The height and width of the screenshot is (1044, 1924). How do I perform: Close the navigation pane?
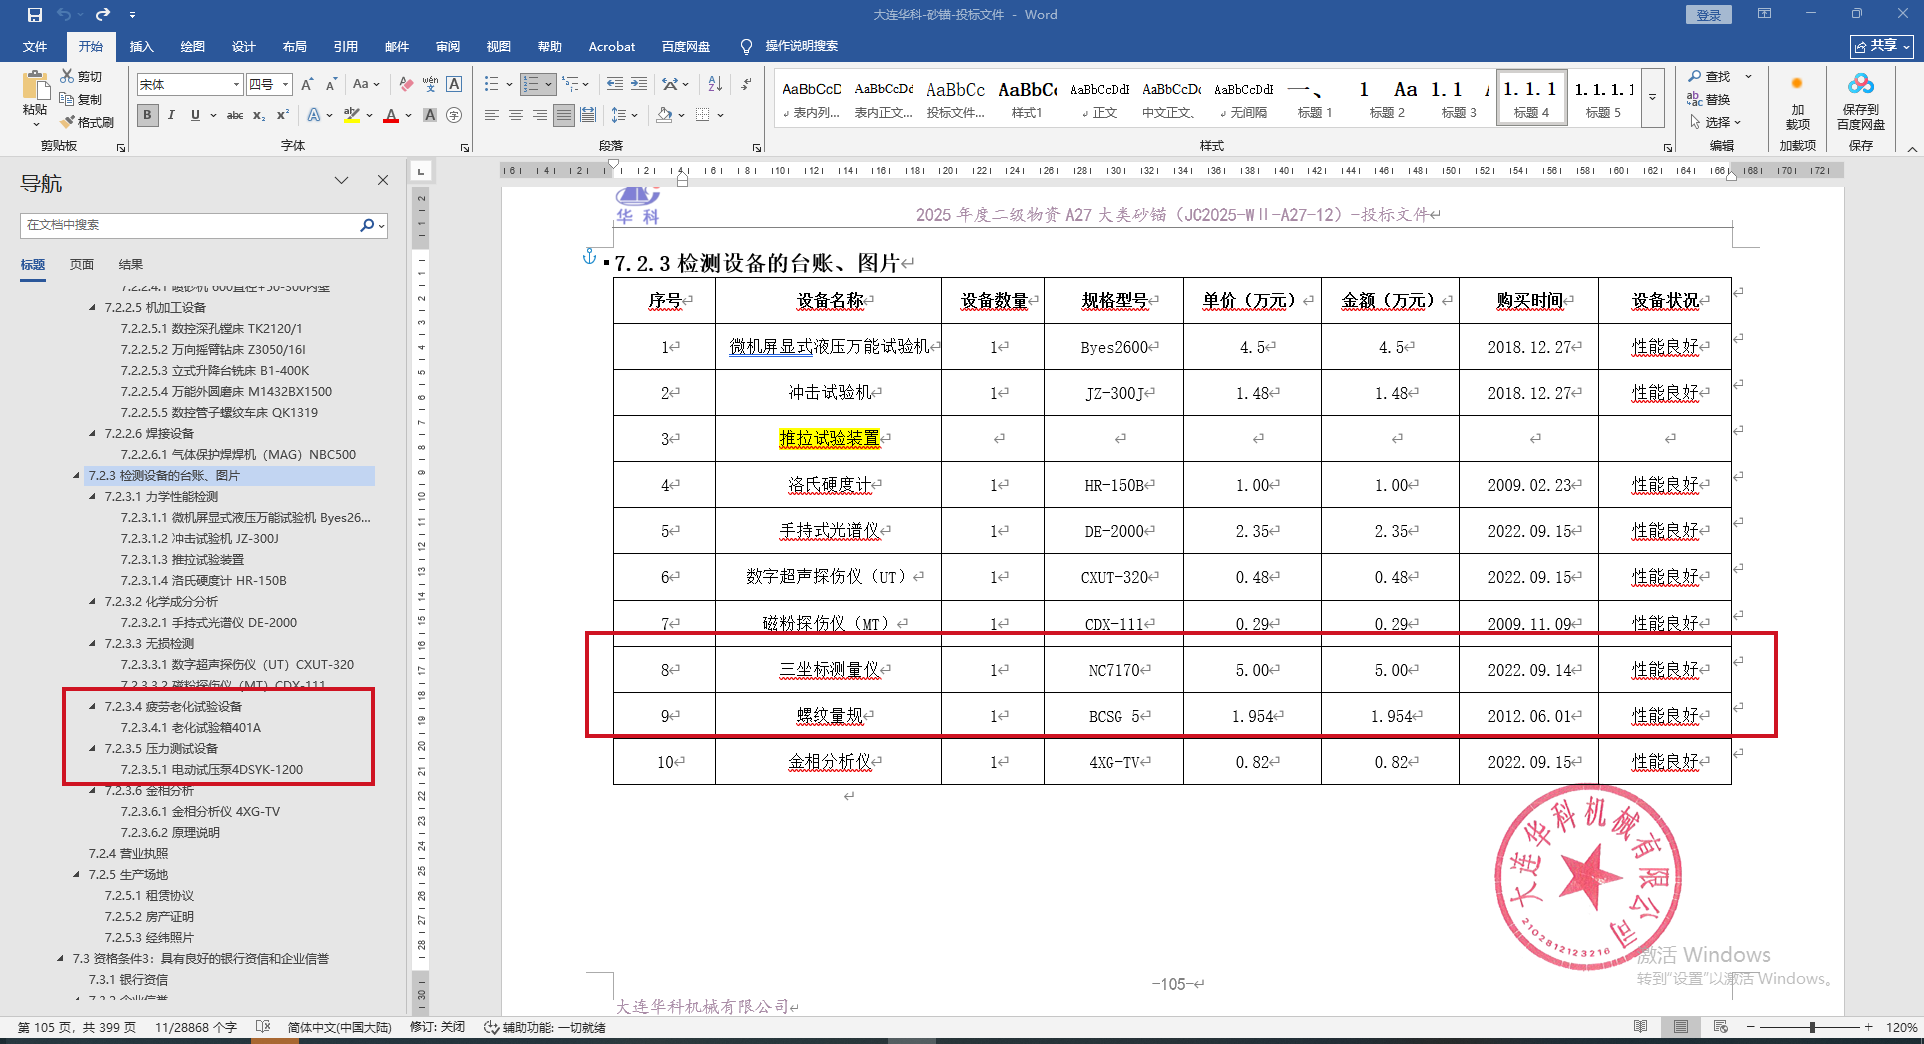pyautogui.click(x=383, y=180)
